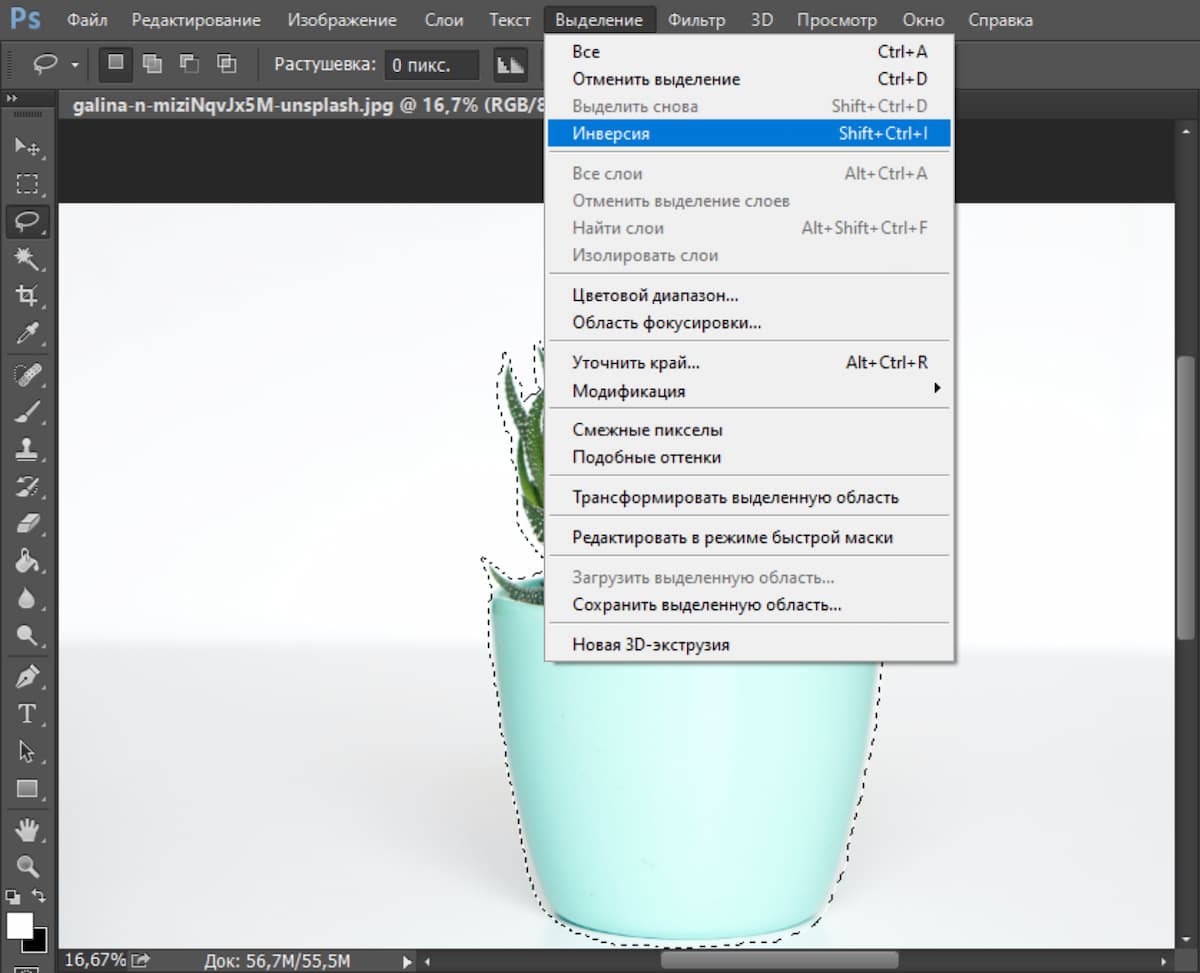Open the document info dropdown next to Док

click(406, 960)
